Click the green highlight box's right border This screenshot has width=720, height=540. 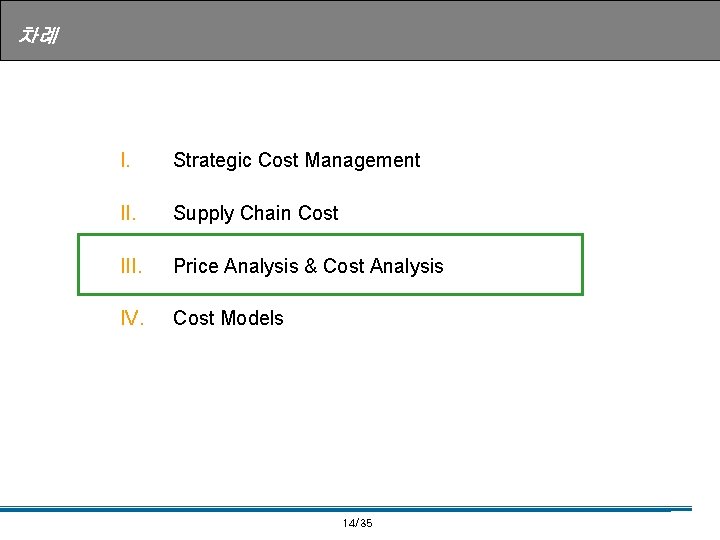point(581,265)
